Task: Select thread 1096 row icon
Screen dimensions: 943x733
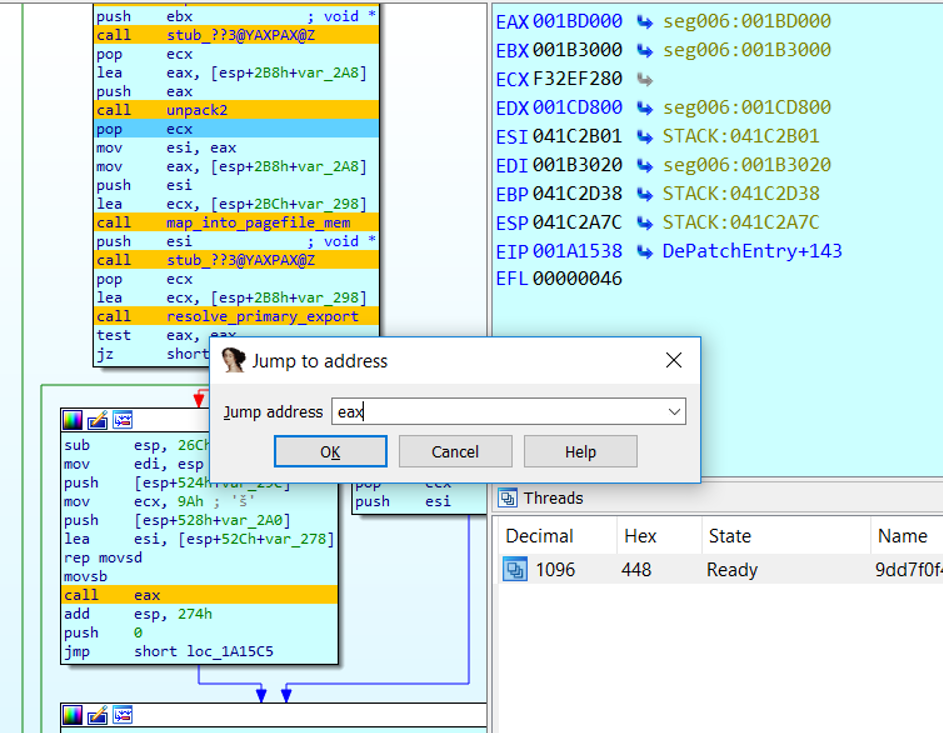Action: tap(515, 569)
